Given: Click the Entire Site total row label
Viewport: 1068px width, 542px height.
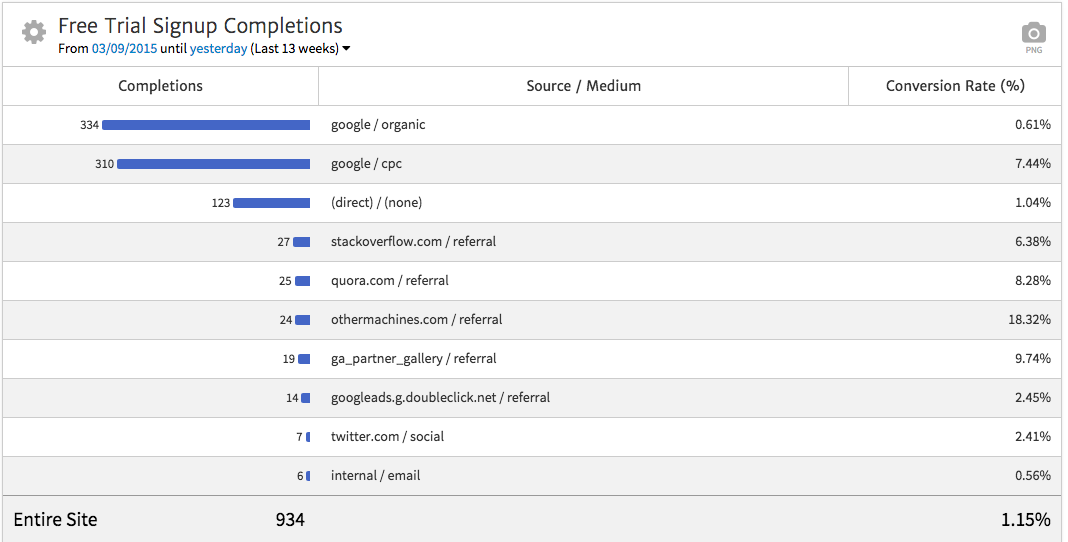Looking at the screenshot, I should [55, 520].
